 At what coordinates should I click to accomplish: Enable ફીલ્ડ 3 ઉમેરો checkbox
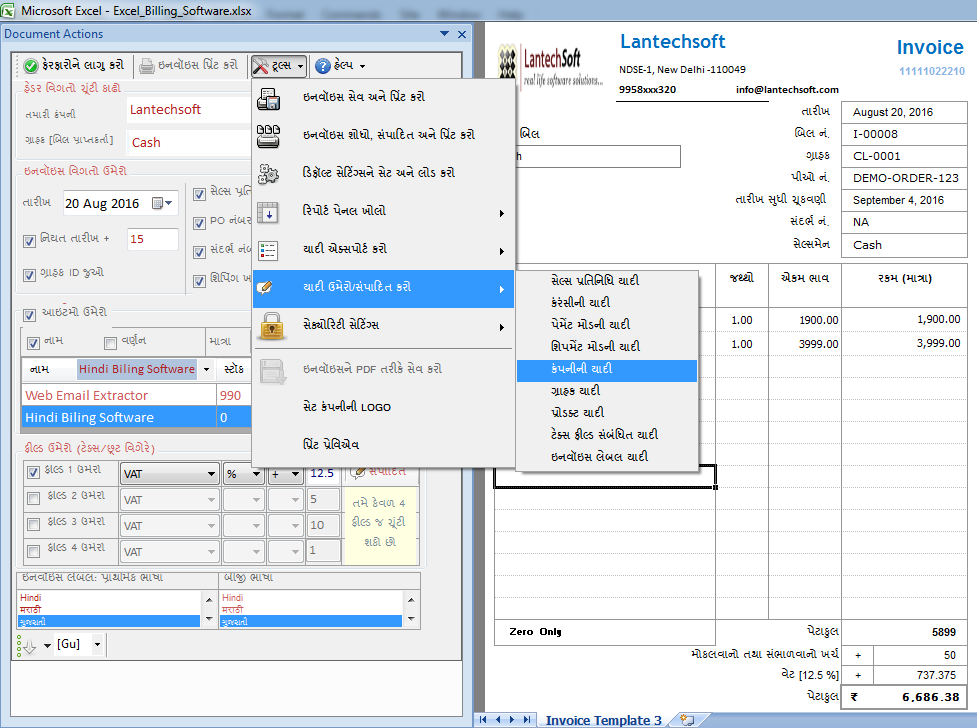point(34,525)
